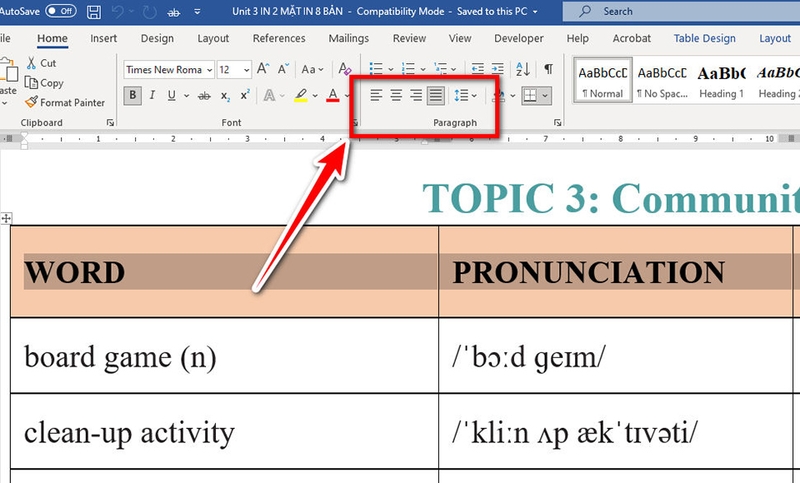Screen dimensions: 800x483
Task: Click the Shading paint bucket icon
Action: click(x=501, y=95)
